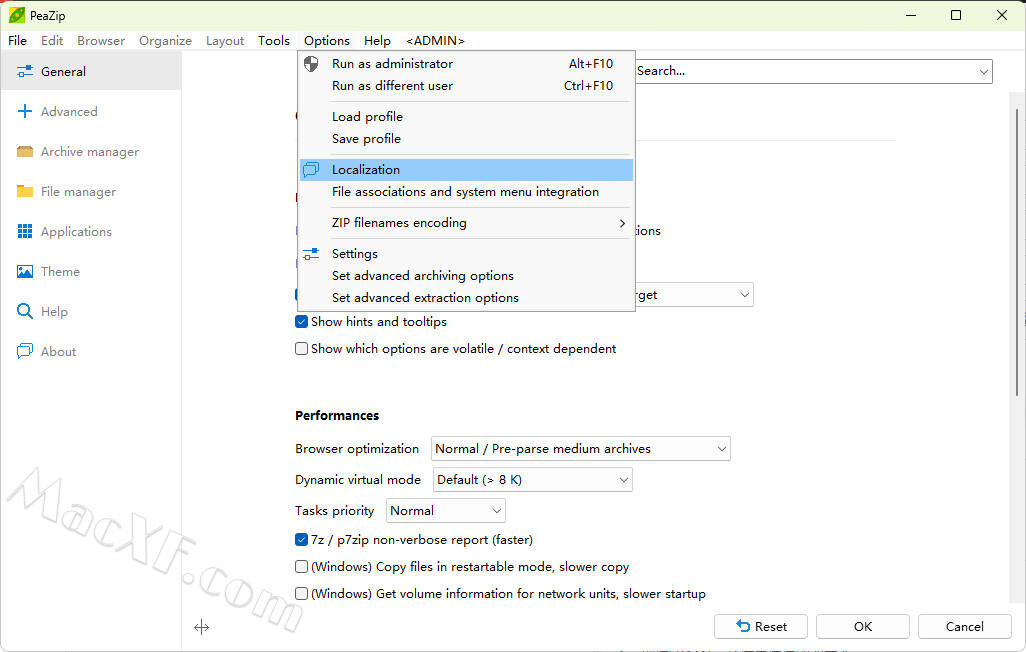Screen dimensions: 1026x652
Task: Choose Run as administrator
Action: point(466,63)
